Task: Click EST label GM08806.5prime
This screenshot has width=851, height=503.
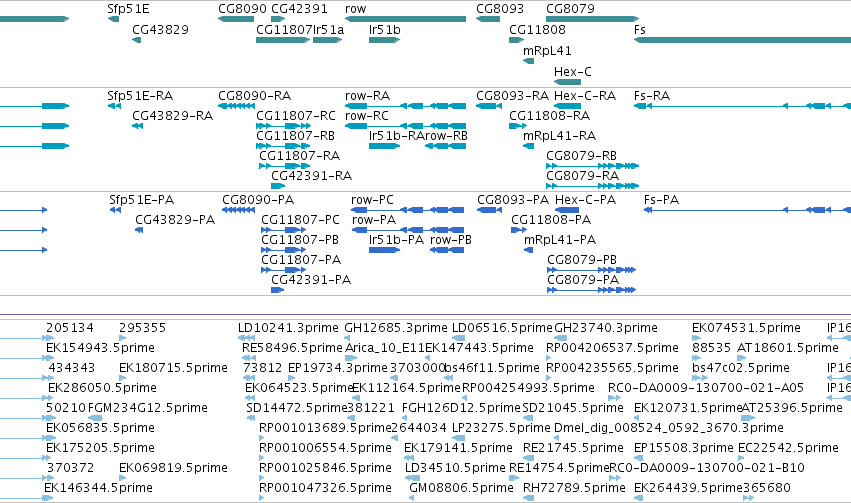Action: tap(461, 488)
